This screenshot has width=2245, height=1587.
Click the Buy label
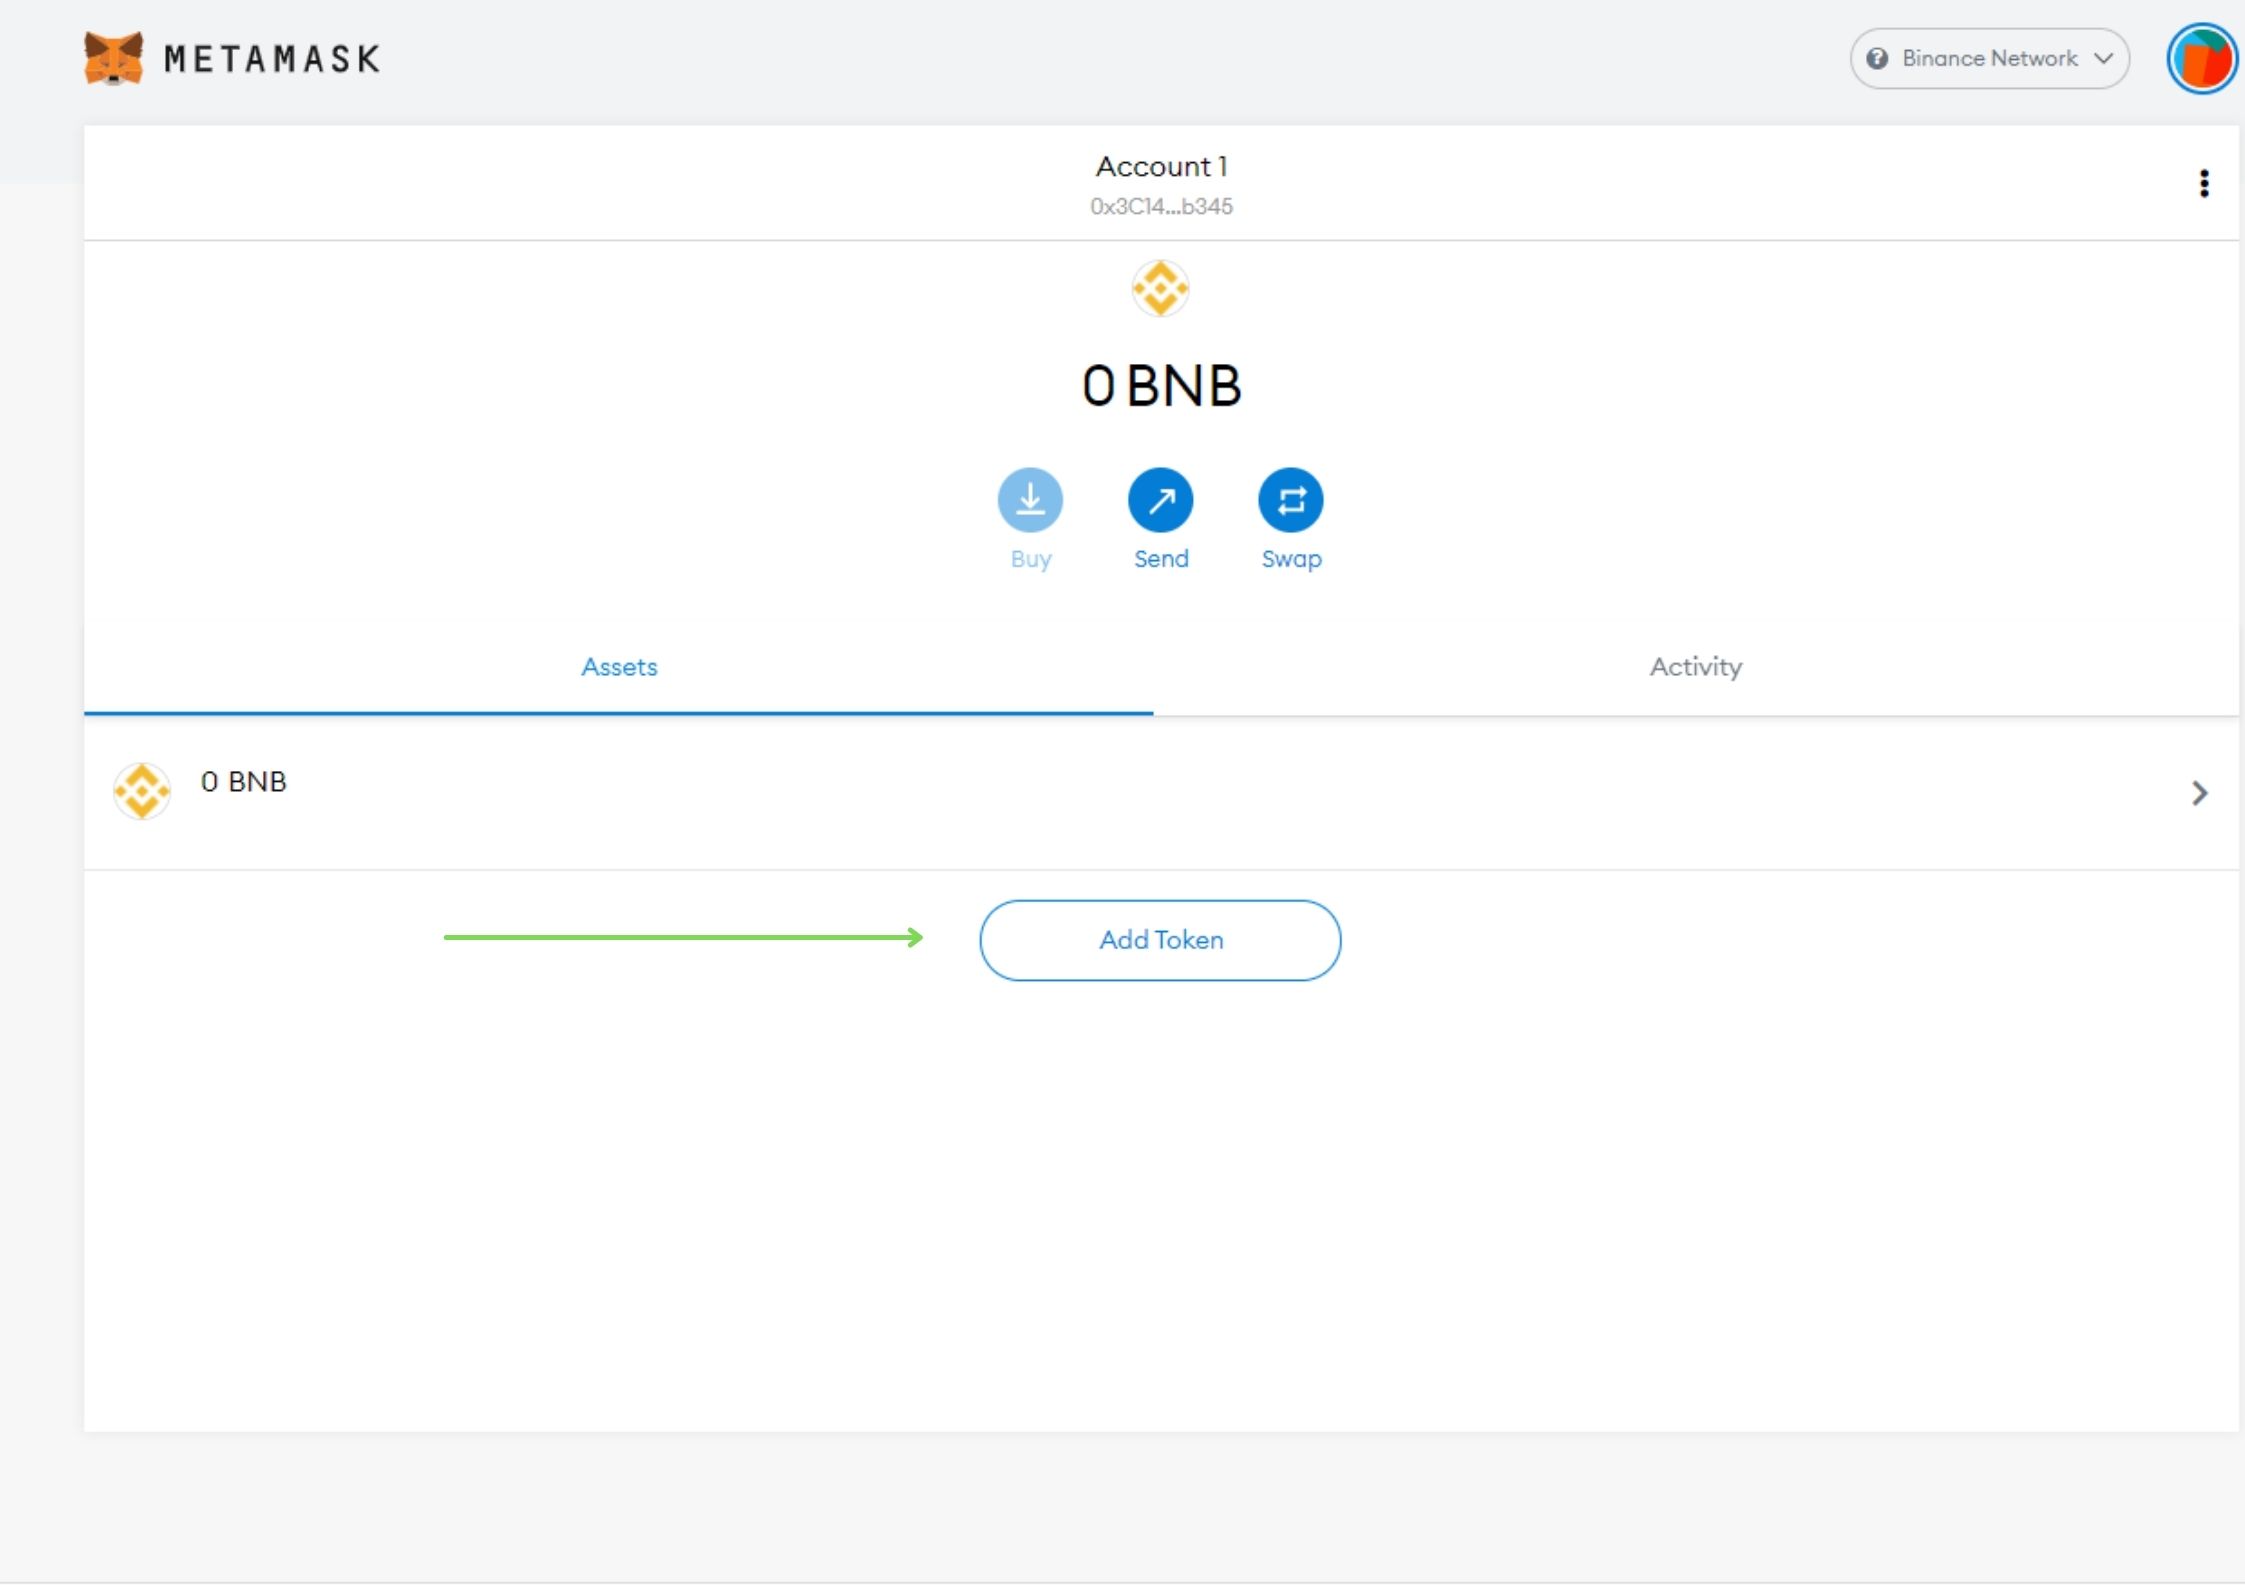click(x=1030, y=559)
